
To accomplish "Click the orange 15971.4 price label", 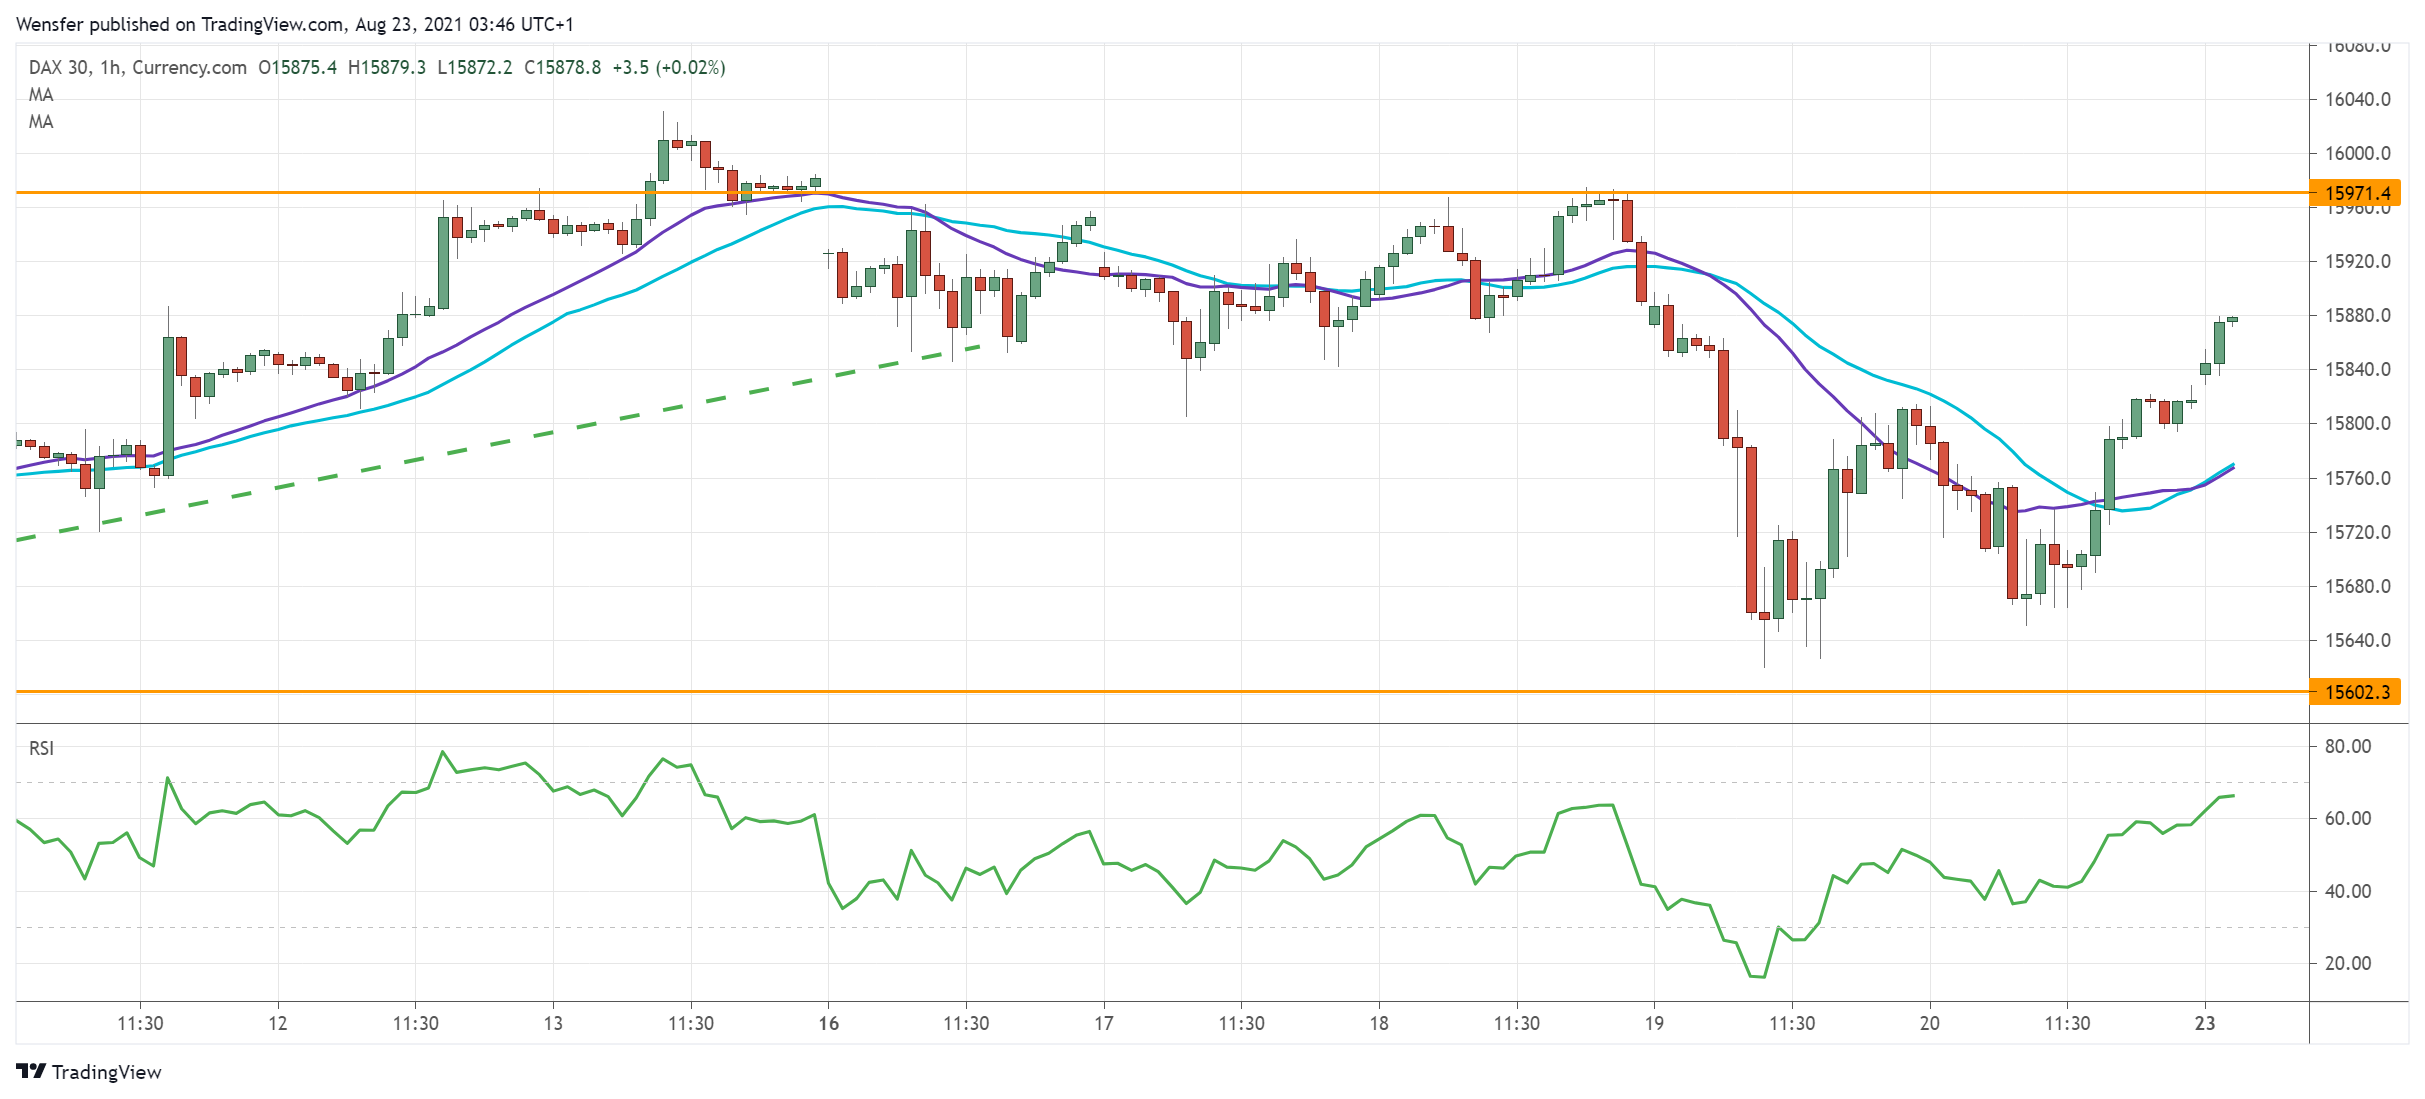I will [x=2378, y=191].
